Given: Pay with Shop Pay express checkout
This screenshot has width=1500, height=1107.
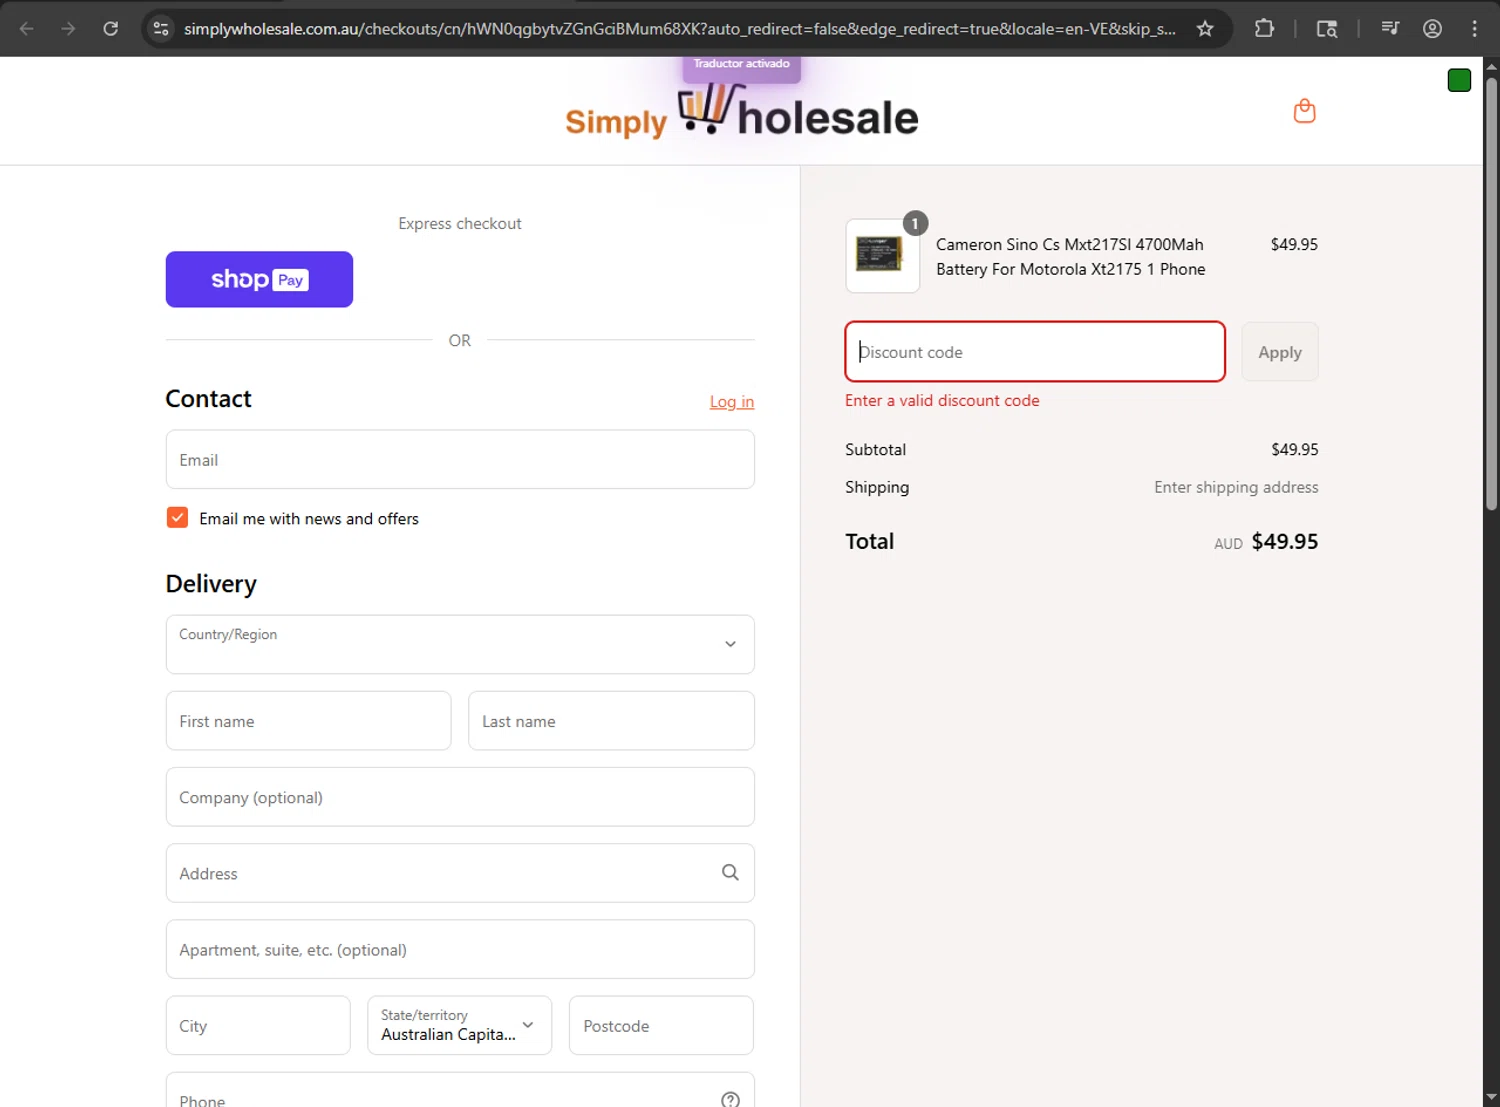Looking at the screenshot, I should (259, 279).
